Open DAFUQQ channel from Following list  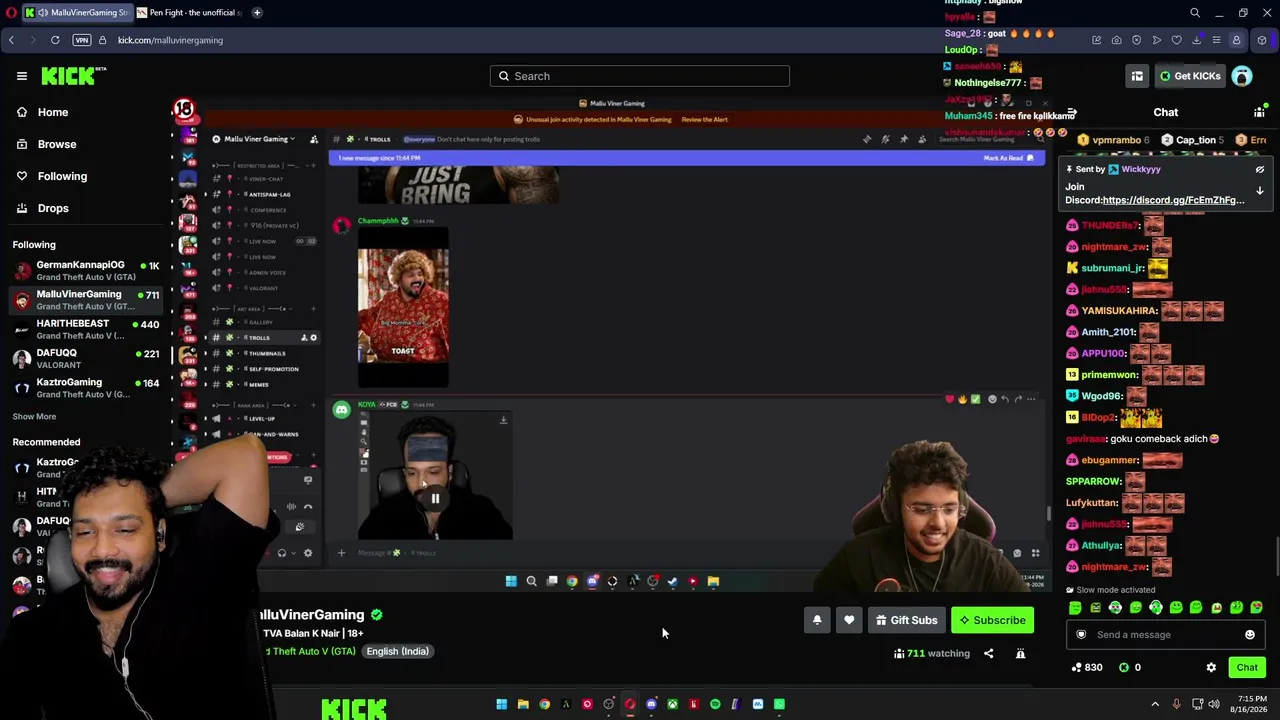click(x=86, y=358)
